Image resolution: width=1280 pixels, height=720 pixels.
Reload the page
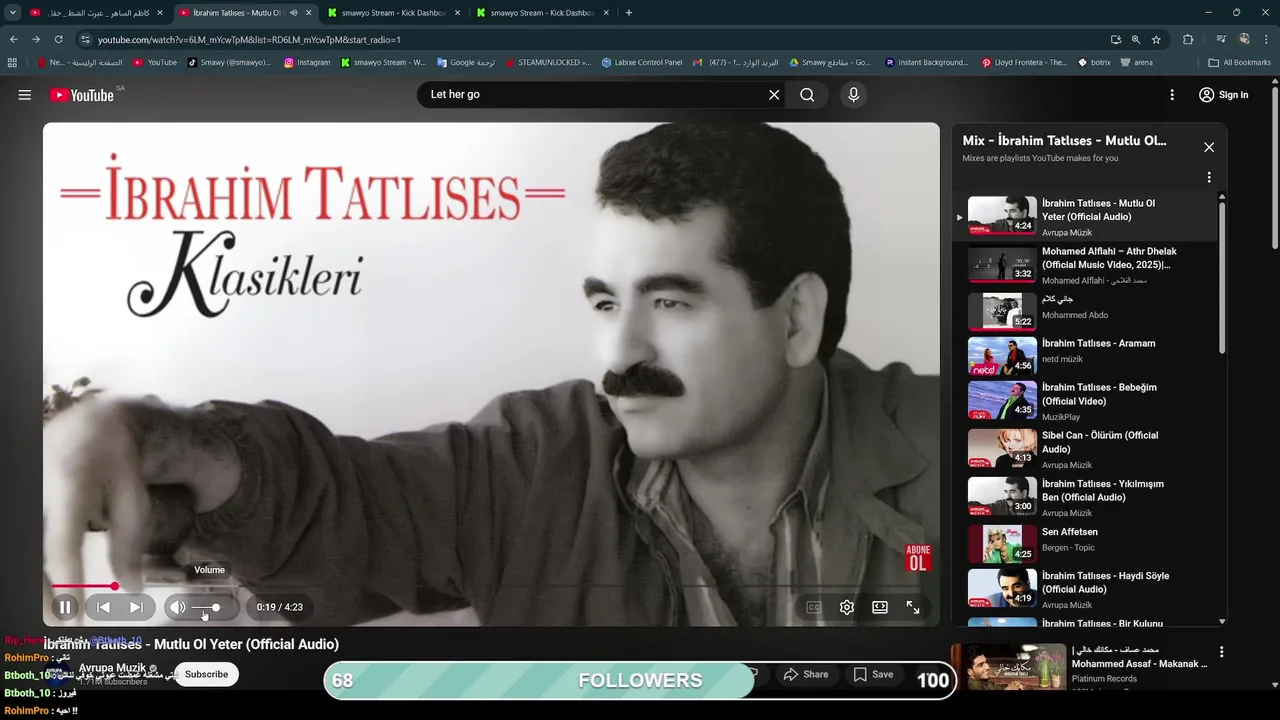pyautogui.click(x=58, y=39)
